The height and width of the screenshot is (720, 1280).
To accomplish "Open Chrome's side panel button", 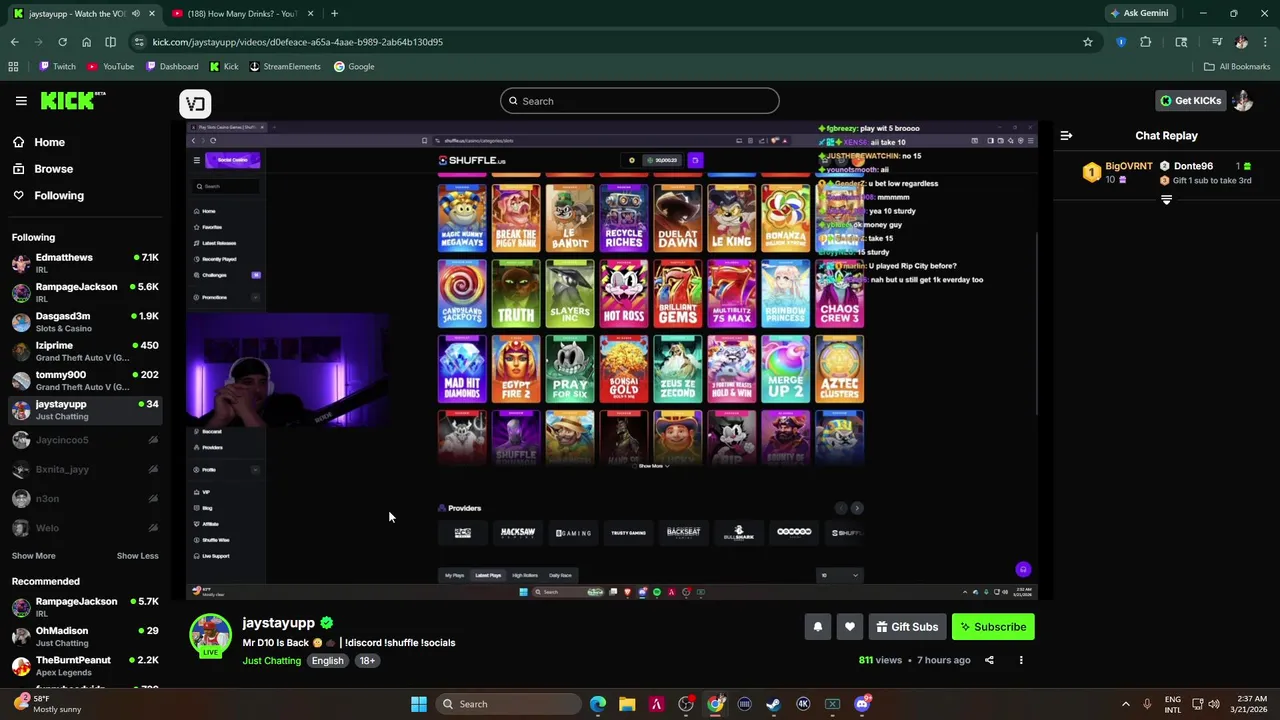I will 110,42.
